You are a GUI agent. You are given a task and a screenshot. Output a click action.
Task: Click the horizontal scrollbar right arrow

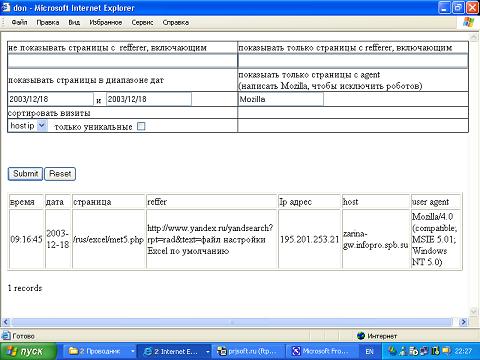point(463,322)
